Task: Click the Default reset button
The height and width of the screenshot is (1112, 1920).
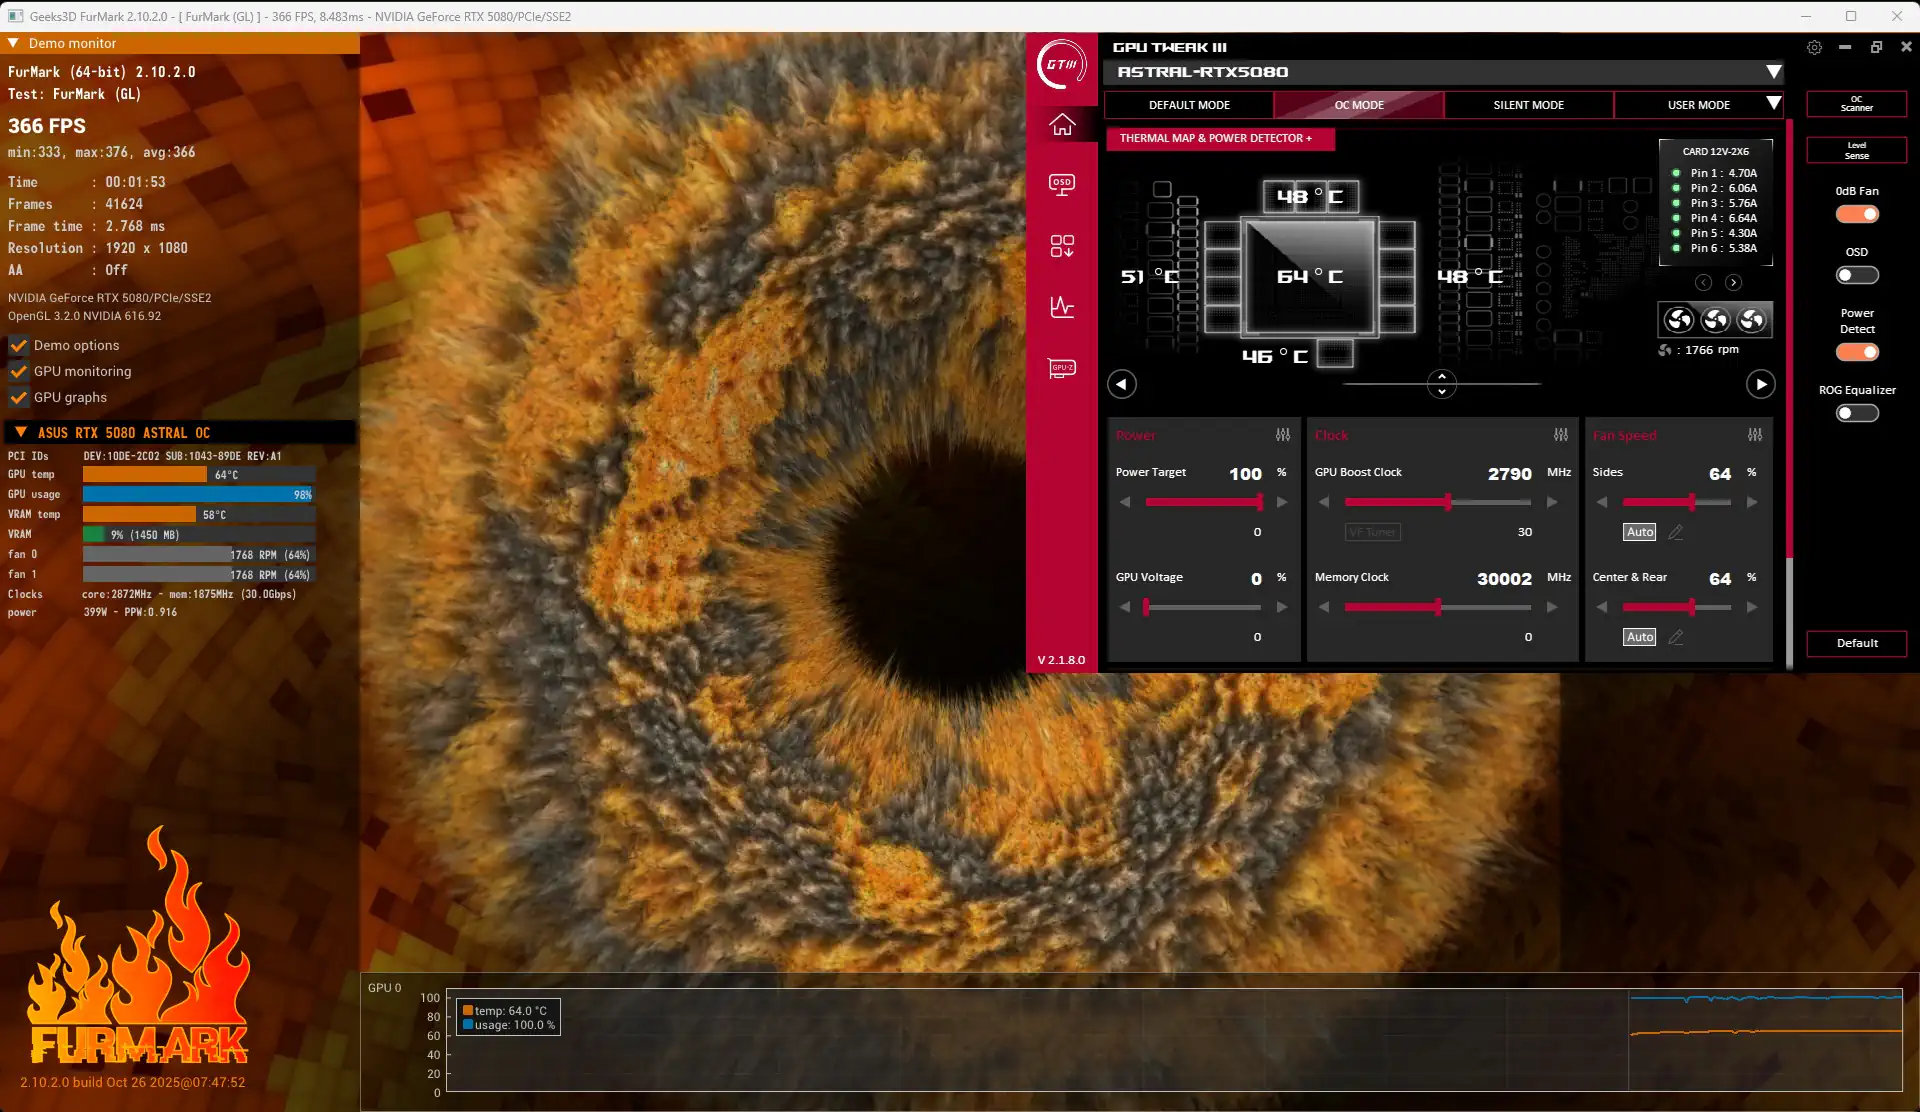Action: [1857, 643]
